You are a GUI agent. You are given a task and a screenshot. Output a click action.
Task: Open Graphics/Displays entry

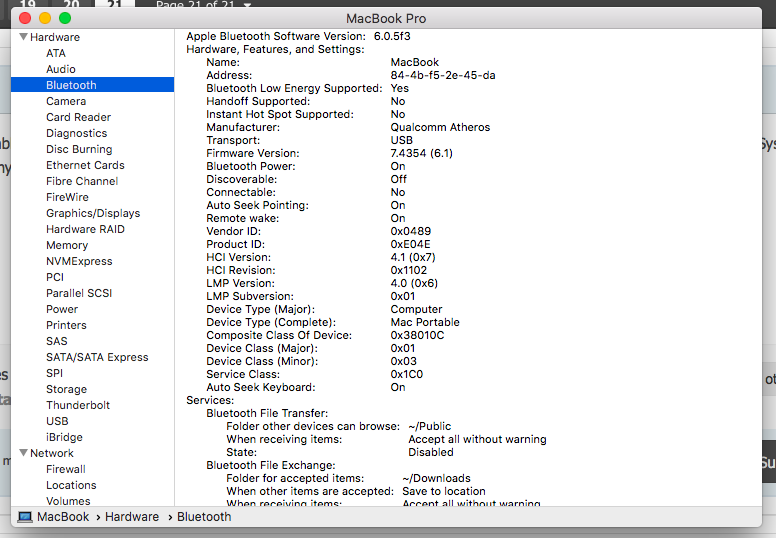[x=93, y=213]
